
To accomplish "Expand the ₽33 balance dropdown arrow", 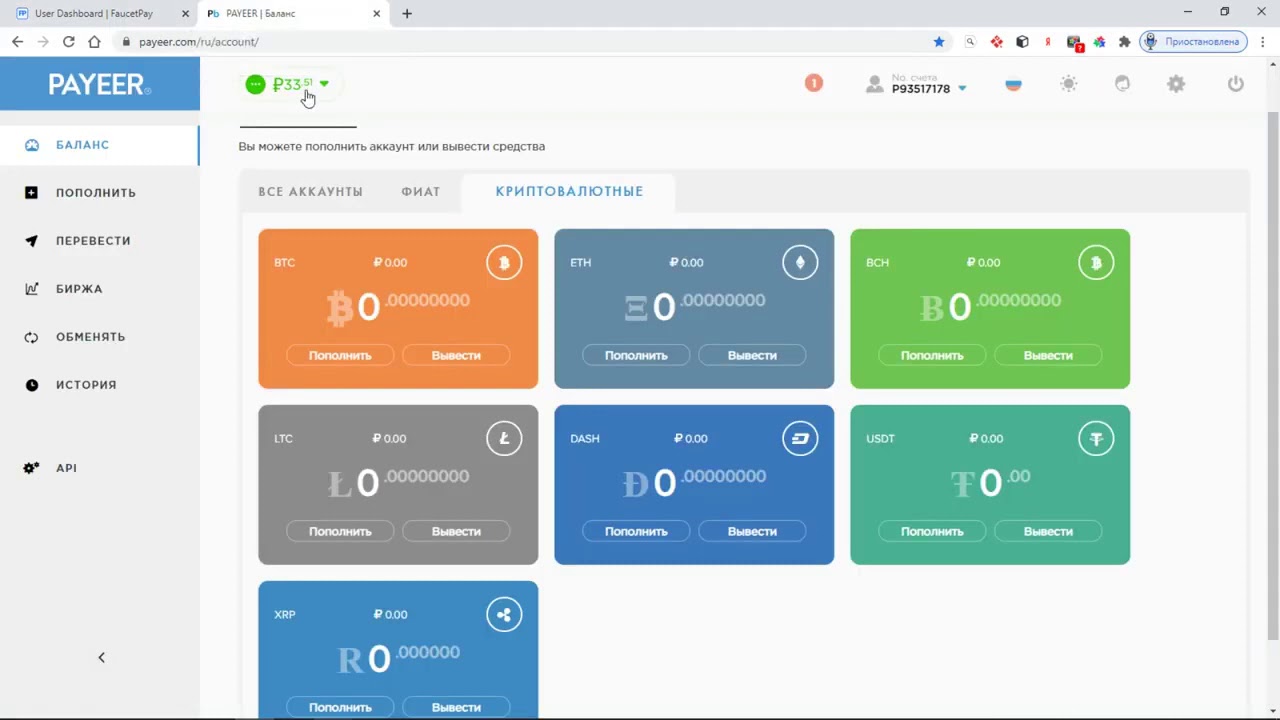I will point(324,84).
